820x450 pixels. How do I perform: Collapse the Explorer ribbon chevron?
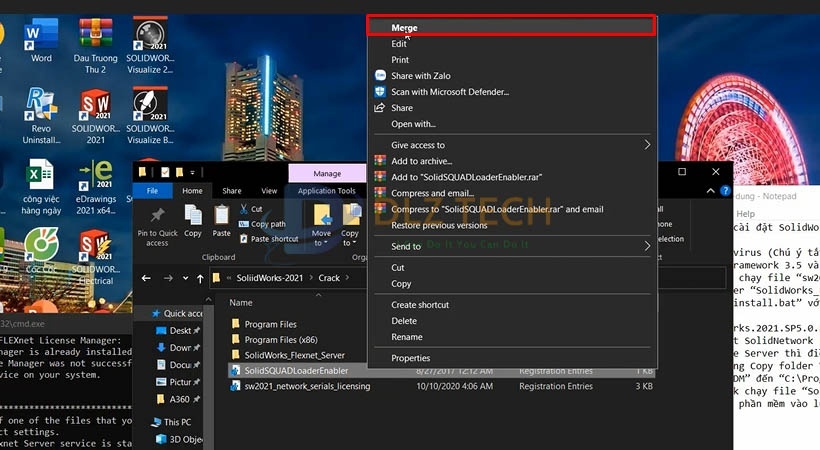coord(711,191)
